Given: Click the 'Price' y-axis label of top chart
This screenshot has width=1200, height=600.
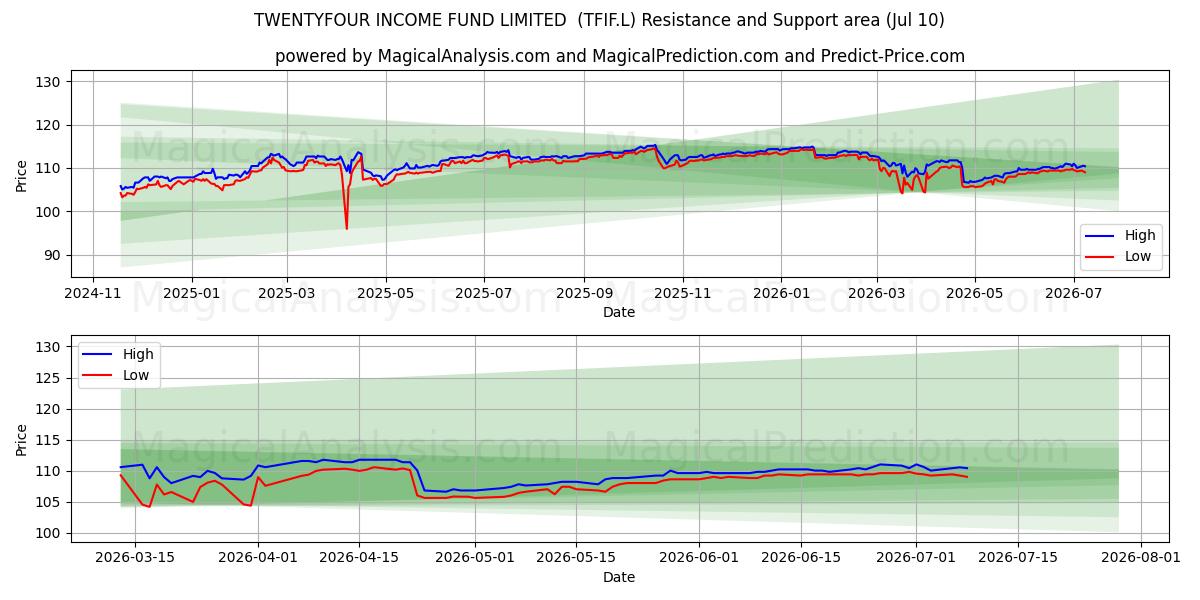Looking at the screenshot, I should click(x=22, y=174).
